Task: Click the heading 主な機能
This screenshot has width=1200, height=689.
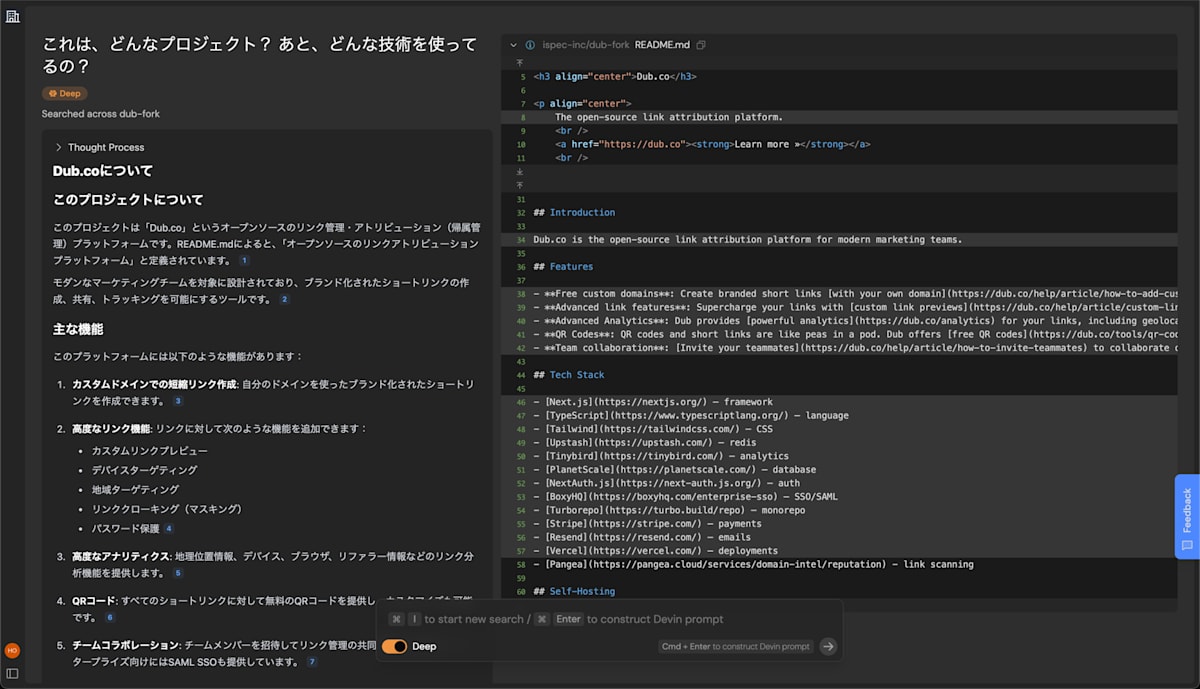Action: coord(78,329)
